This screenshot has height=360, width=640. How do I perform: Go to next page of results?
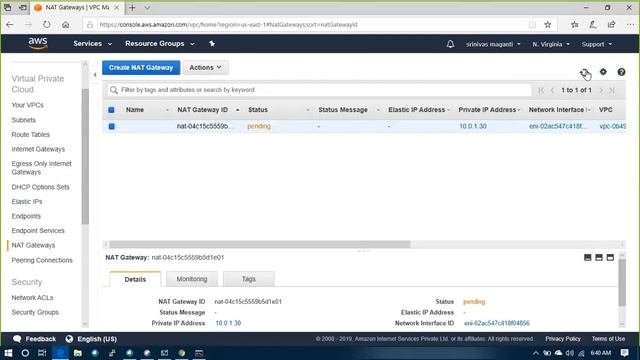(601, 90)
